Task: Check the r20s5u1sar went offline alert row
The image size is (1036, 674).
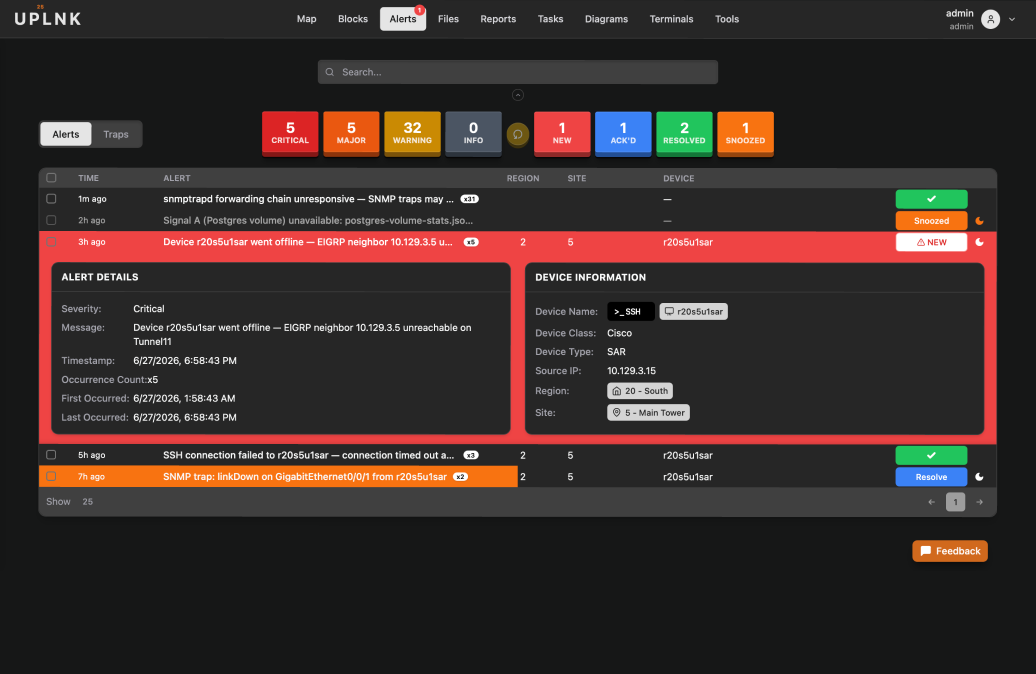Action: (x=51, y=242)
